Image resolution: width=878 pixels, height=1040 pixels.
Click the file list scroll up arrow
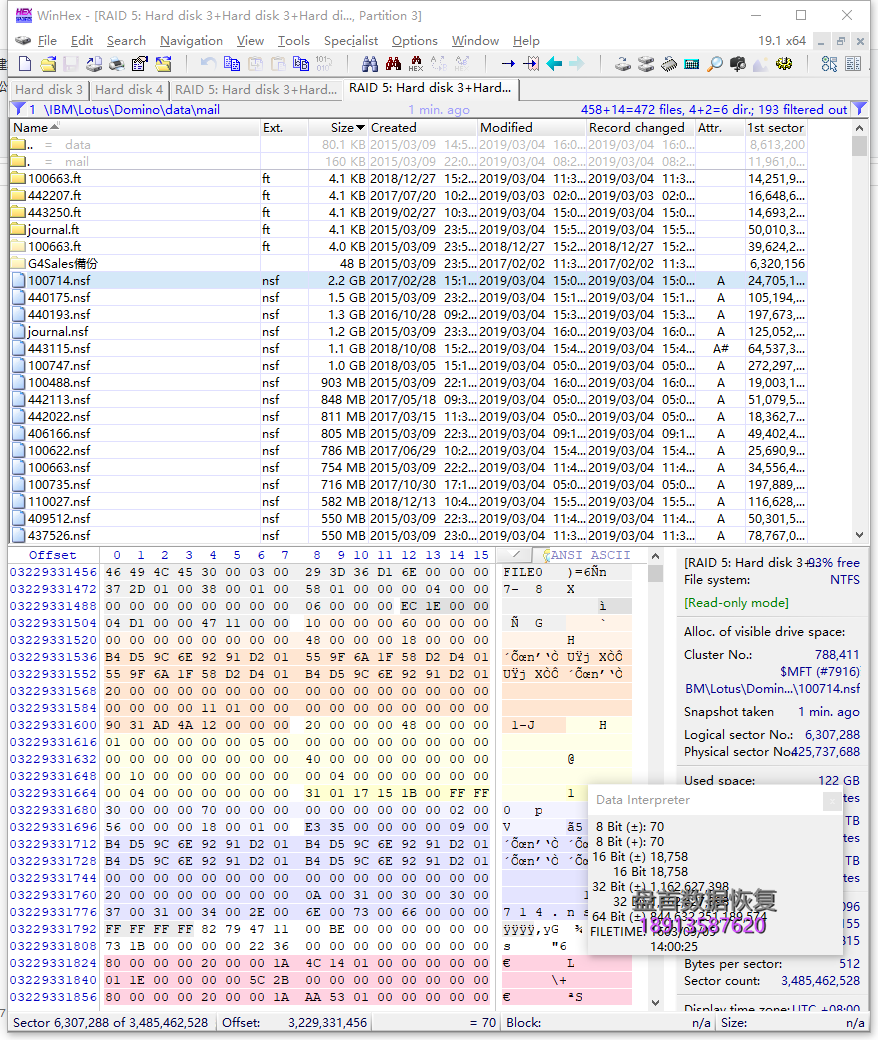[859, 128]
